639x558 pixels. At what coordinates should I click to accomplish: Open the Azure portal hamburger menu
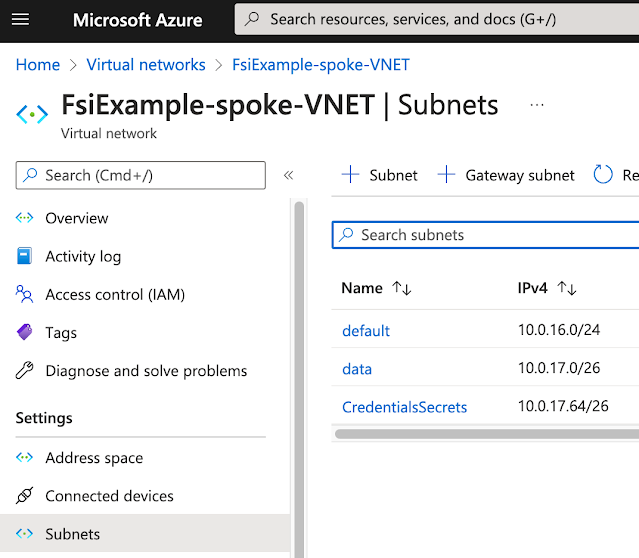22,19
